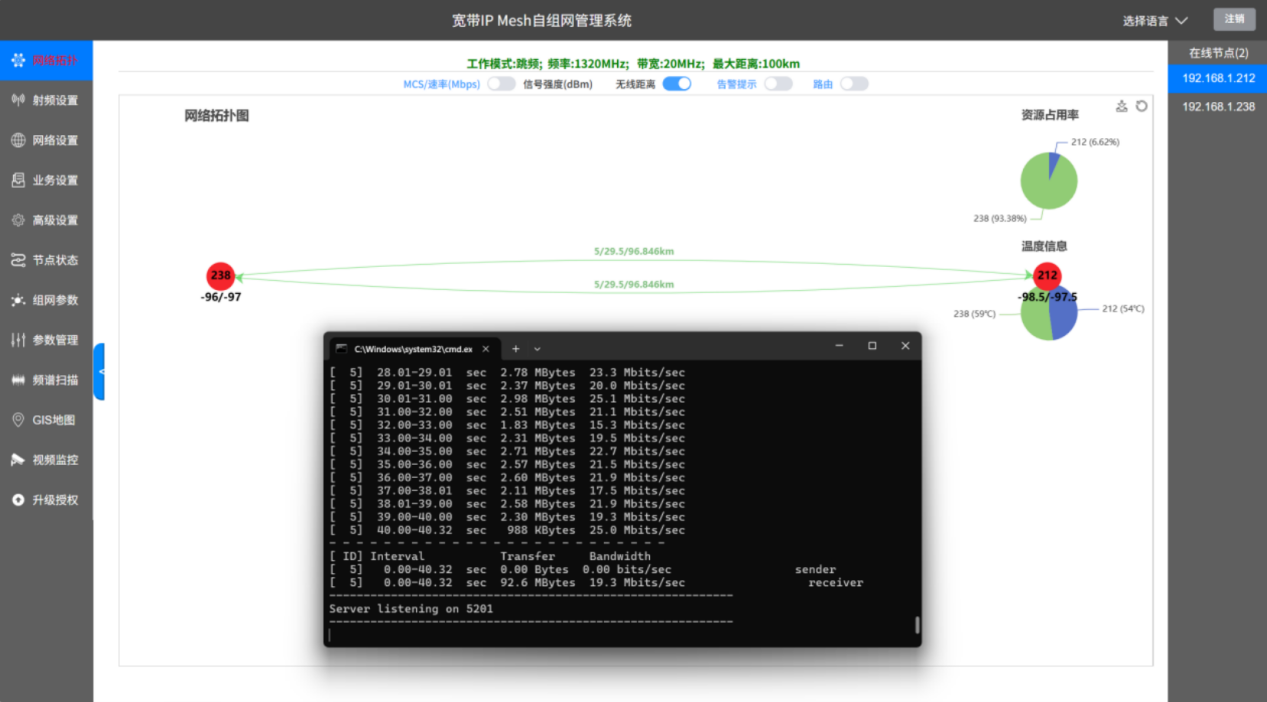1267x702 pixels.
Task: Open the terminal new-tab dropdown arrow
Action: click(x=537, y=349)
